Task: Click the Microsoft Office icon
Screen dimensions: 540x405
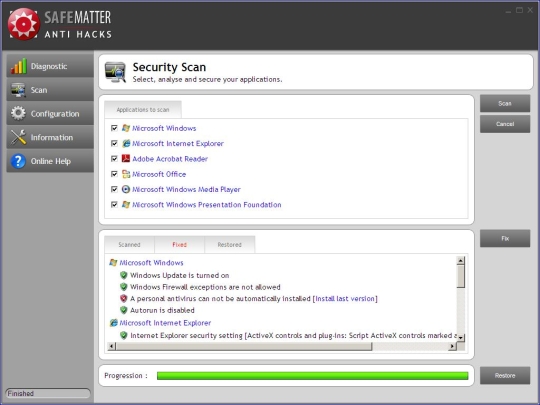Action: 126,174
